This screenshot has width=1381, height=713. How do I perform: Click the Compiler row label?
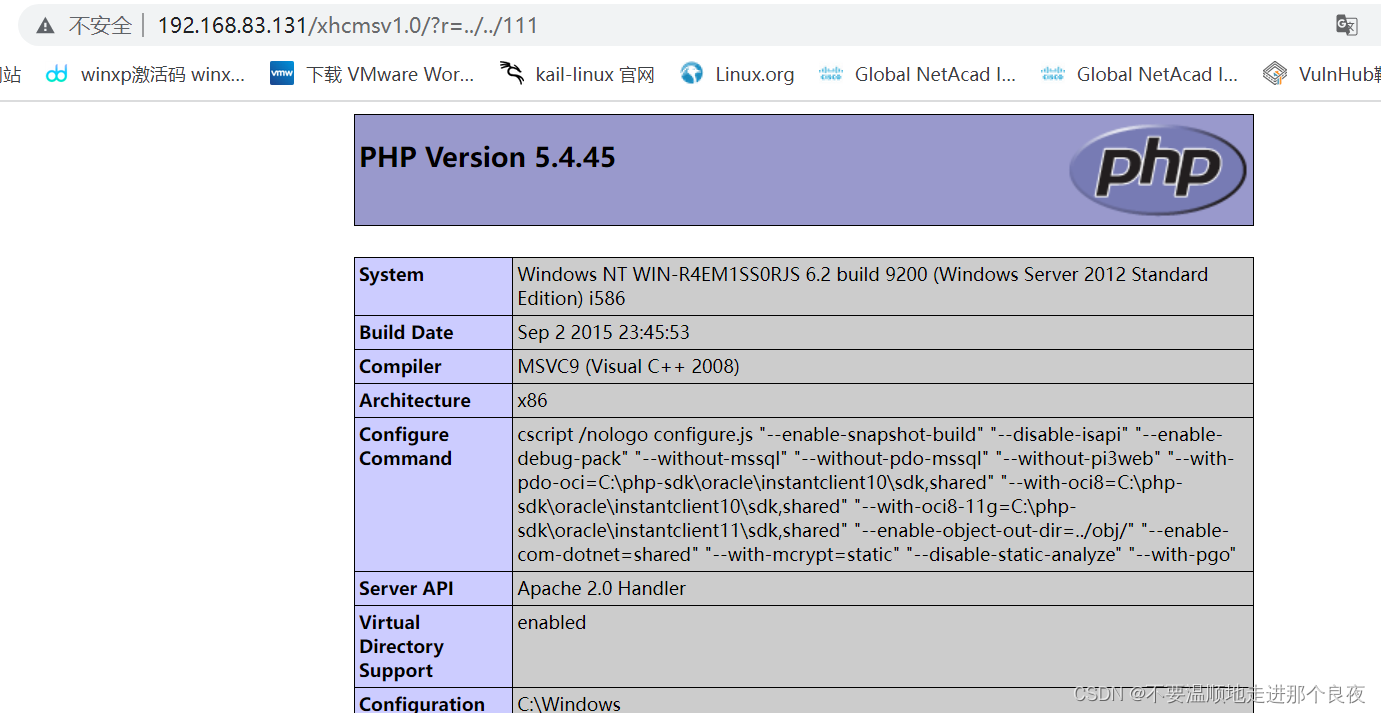(401, 367)
